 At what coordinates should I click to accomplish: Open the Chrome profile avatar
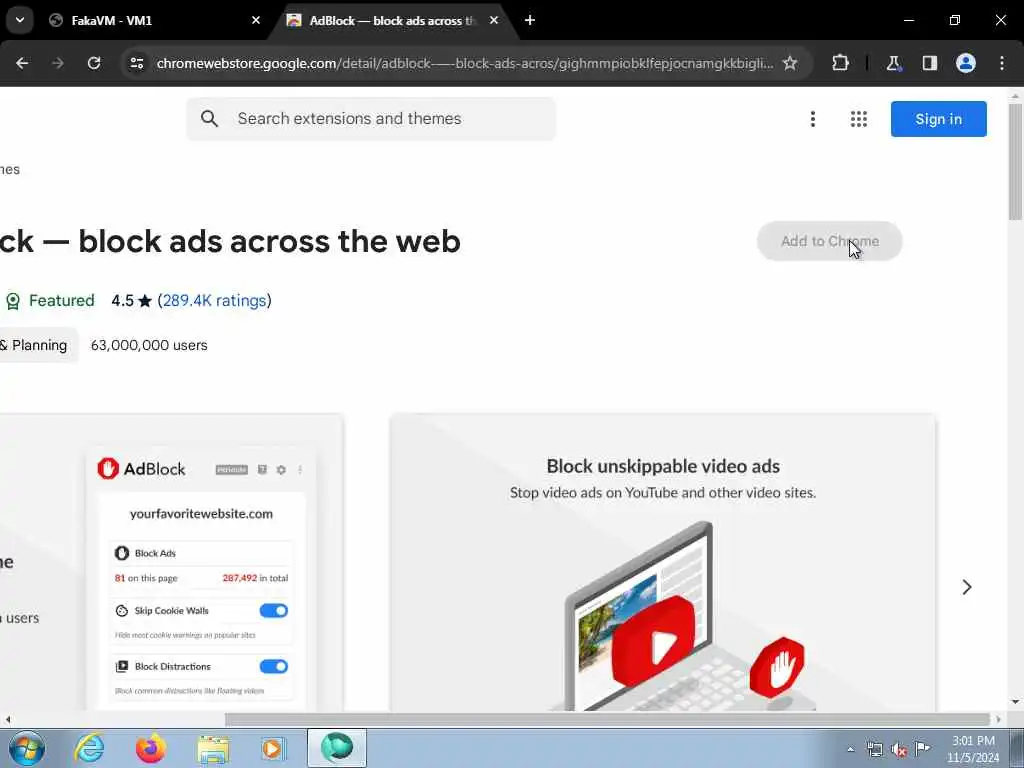pyautogui.click(x=966, y=63)
